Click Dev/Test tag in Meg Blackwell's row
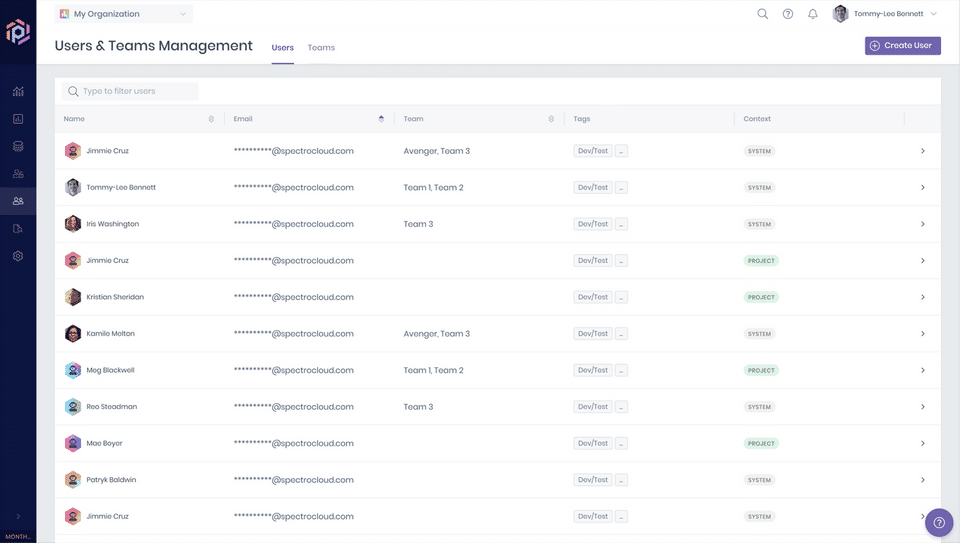The image size is (960, 543). click(x=593, y=370)
